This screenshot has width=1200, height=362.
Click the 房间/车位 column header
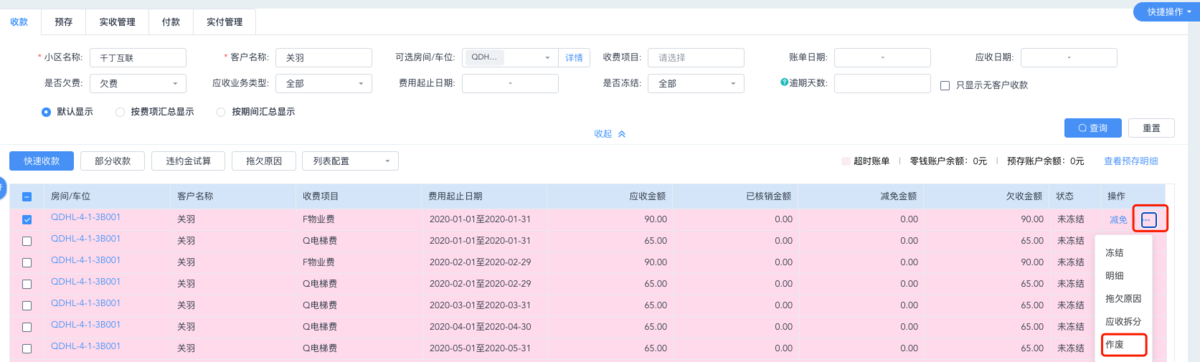(x=71, y=196)
